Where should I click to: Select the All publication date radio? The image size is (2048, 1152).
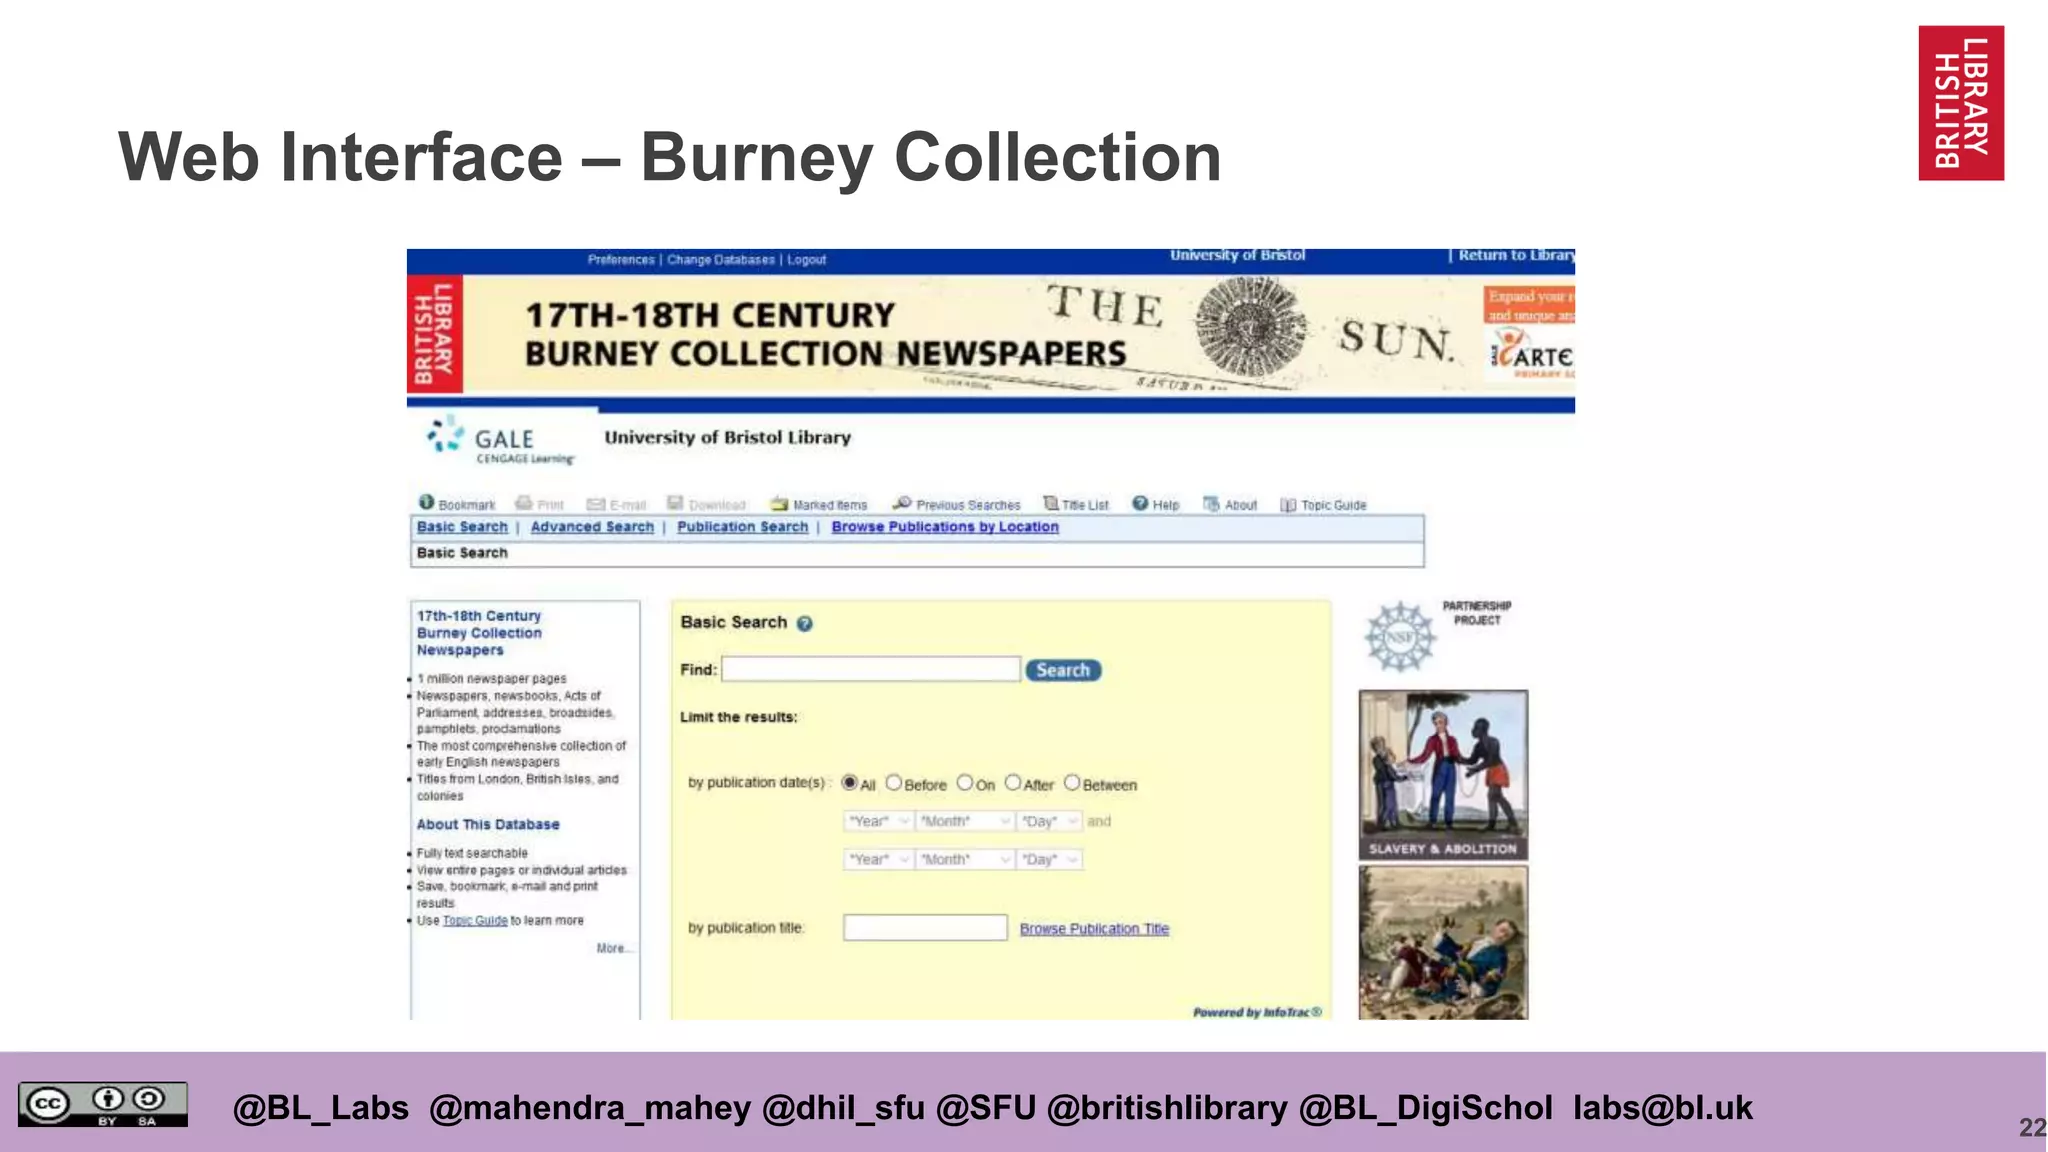[849, 783]
